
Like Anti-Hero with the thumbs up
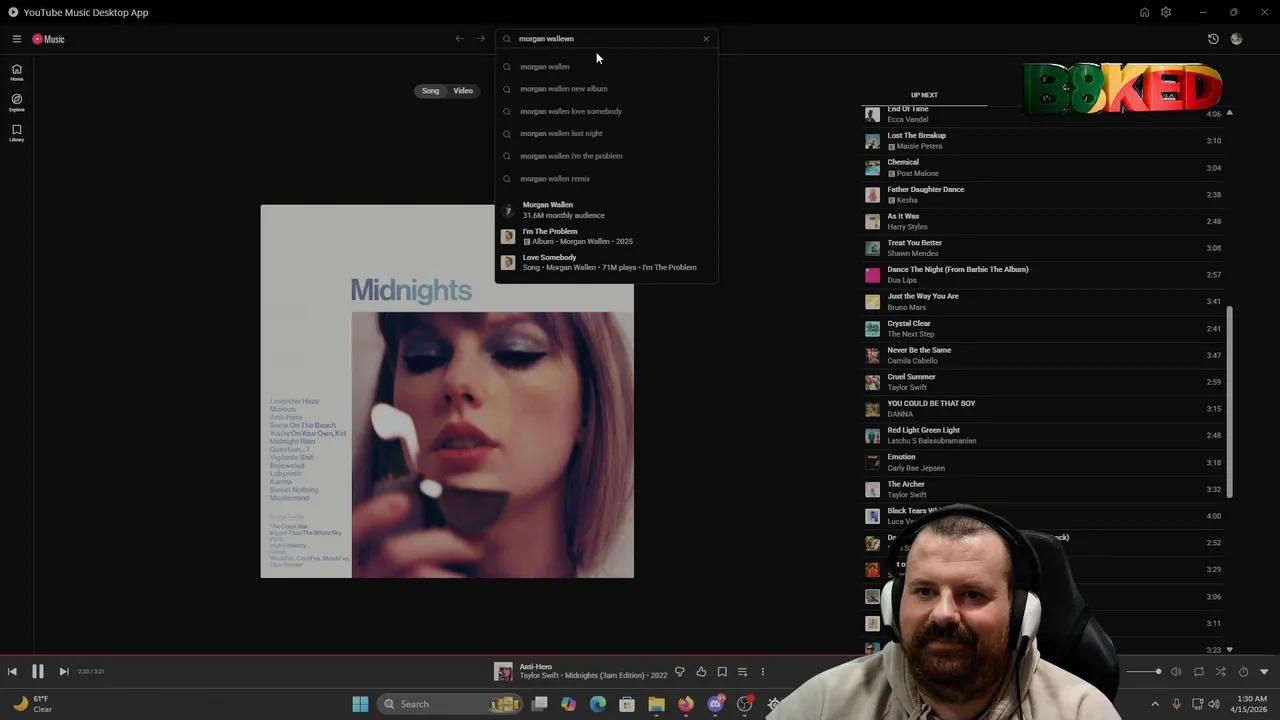pos(701,672)
